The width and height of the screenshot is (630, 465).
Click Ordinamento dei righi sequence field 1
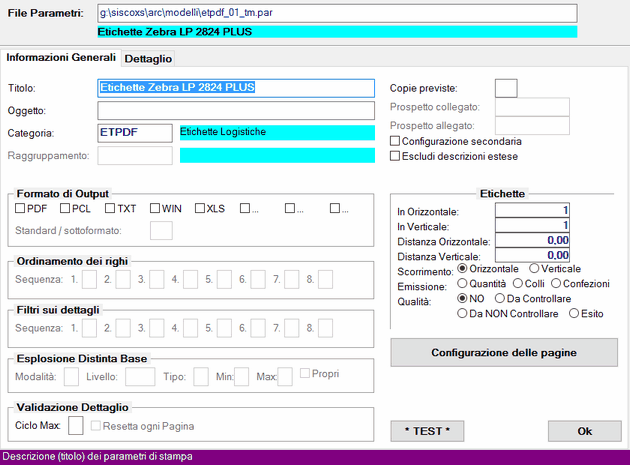pyautogui.click(x=89, y=279)
